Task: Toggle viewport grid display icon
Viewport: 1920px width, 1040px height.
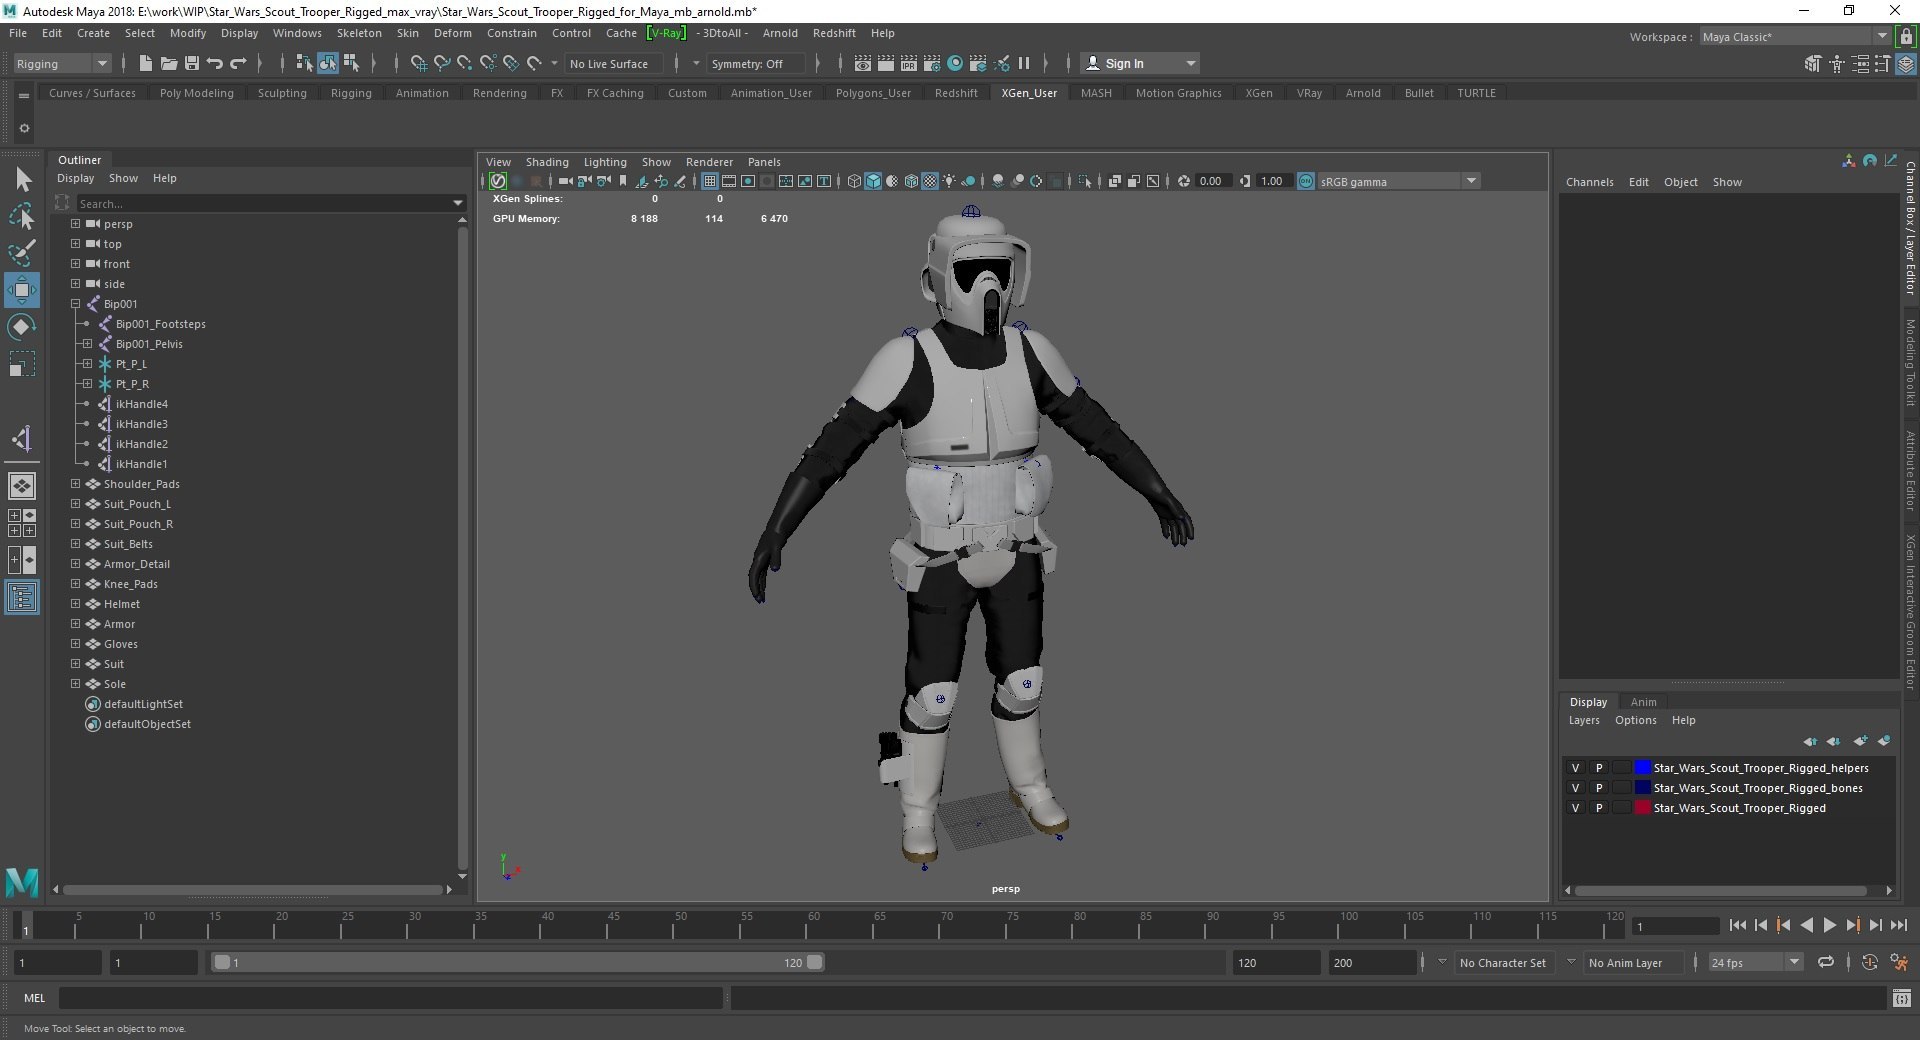Action: 710,181
